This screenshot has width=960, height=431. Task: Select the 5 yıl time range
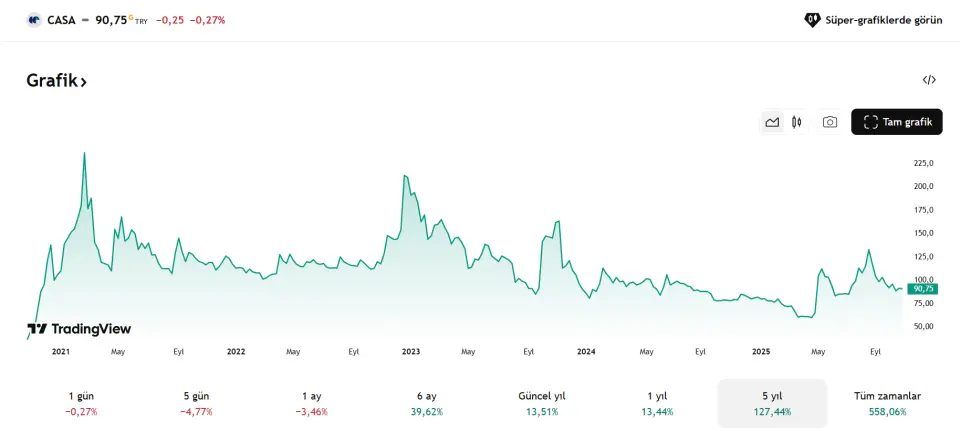click(772, 403)
